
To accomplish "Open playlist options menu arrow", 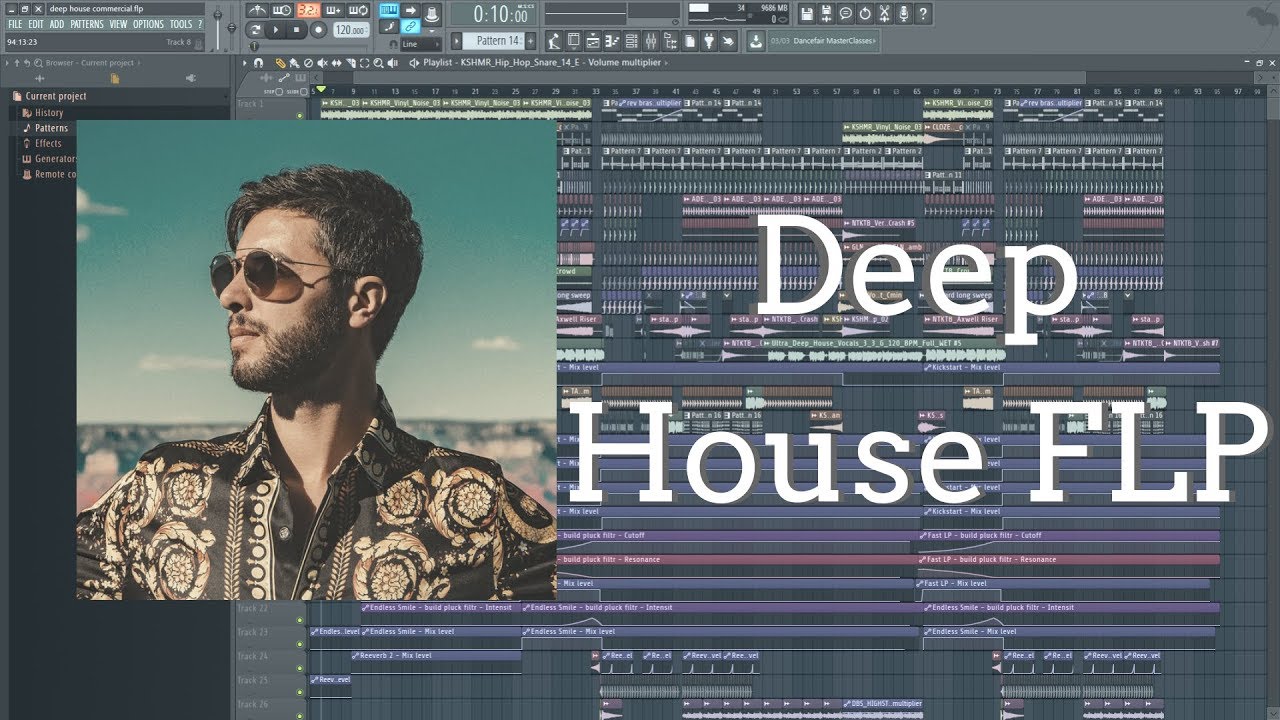I will pyautogui.click(x=245, y=63).
